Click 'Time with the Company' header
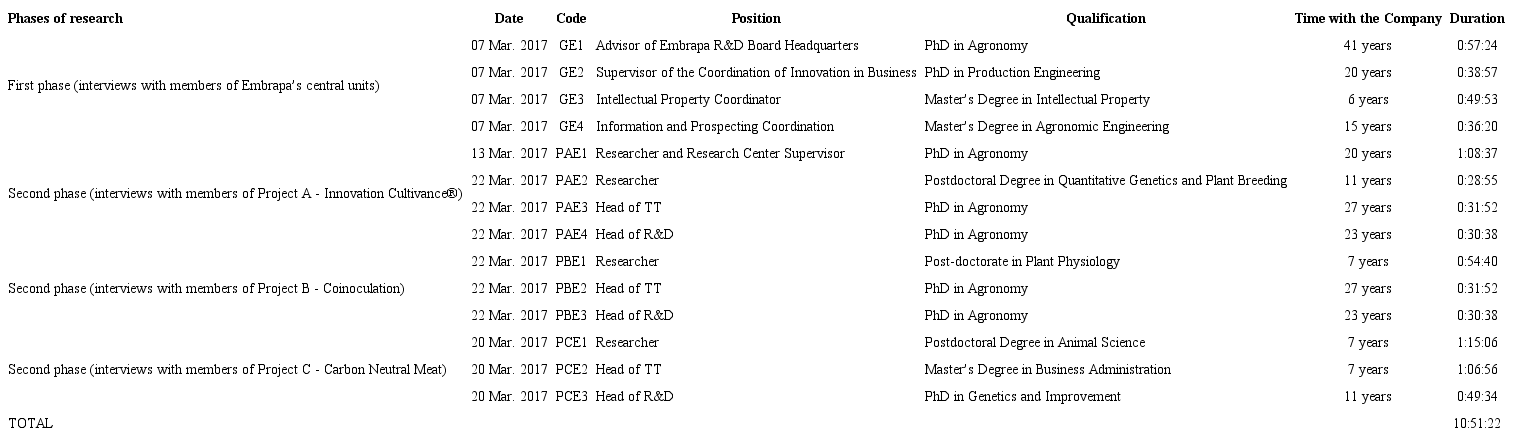The width and height of the screenshot is (1513, 440). (1367, 18)
